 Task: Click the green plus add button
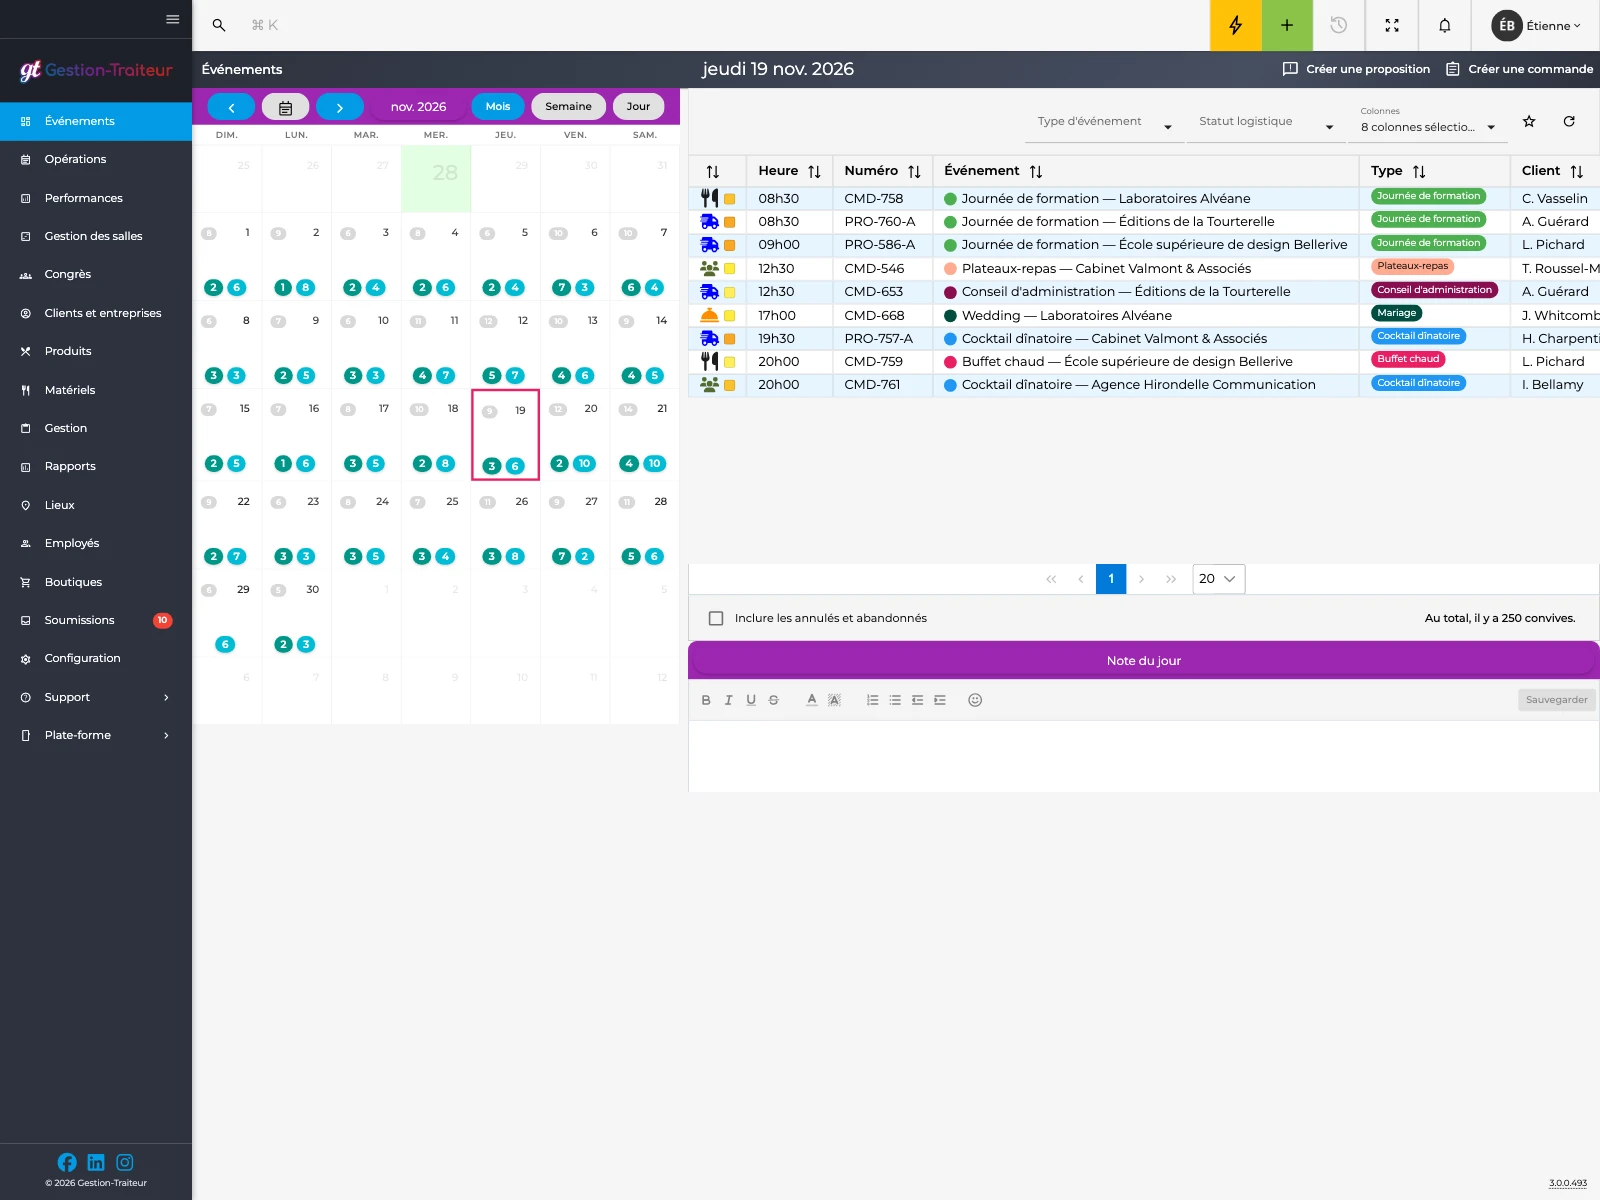(1287, 25)
